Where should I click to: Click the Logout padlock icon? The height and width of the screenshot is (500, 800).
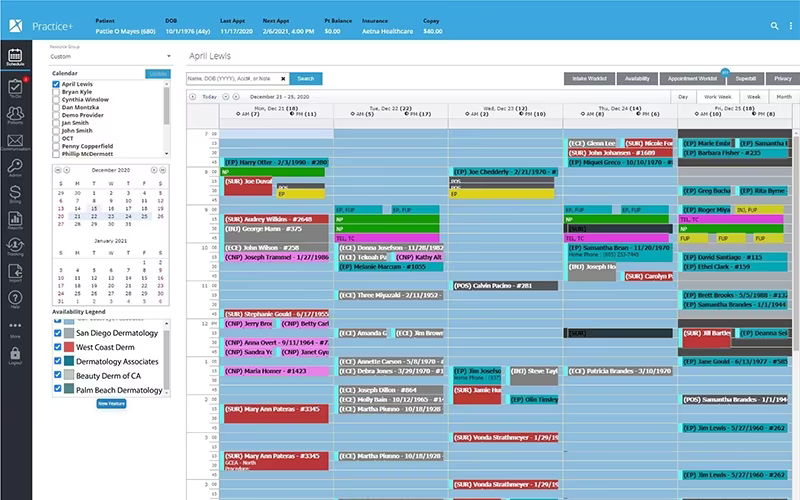click(15, 356)
